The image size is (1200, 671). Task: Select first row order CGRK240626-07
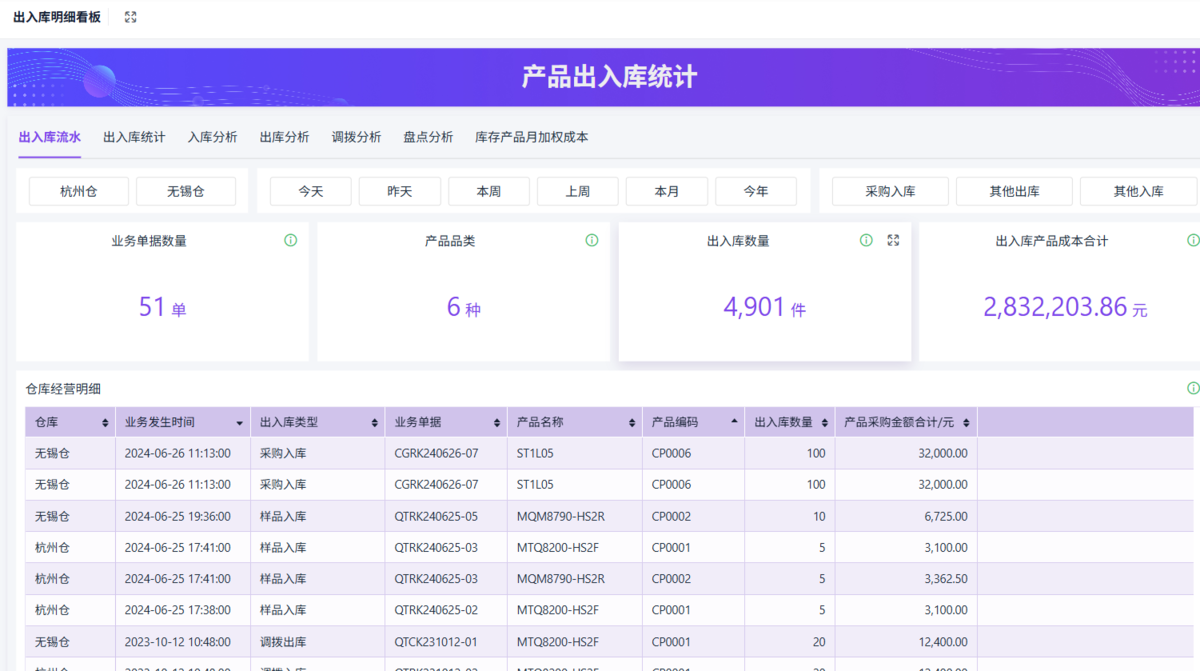(436, 453)
